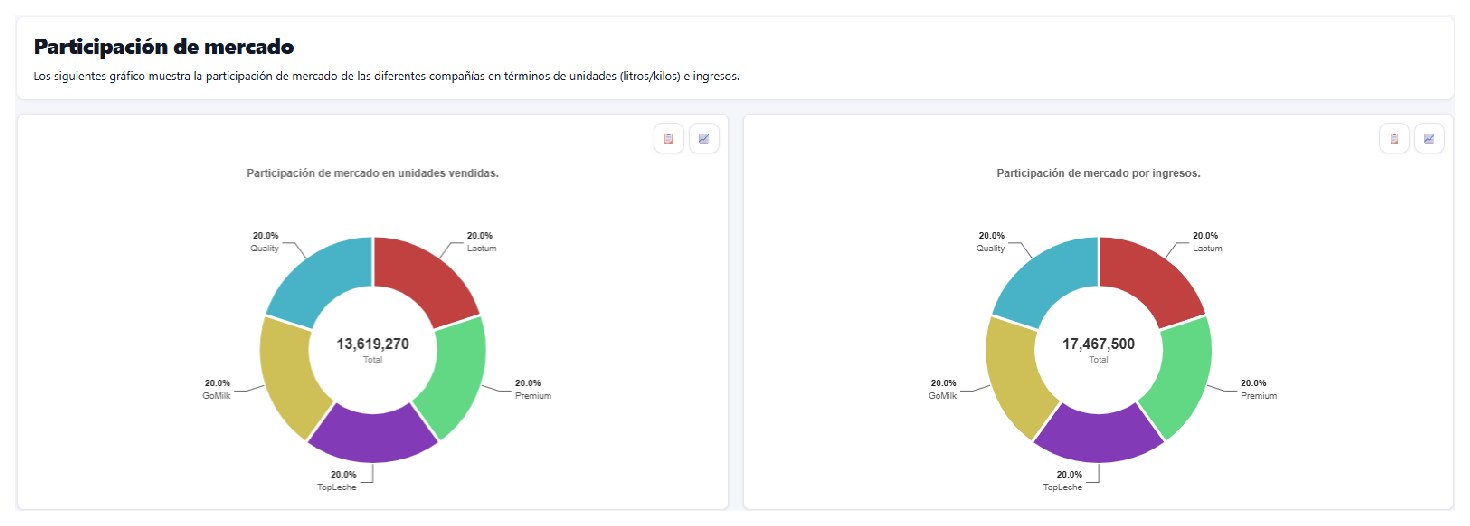The image size is (1470, 526).
Task: Click the Lactum label in revenue chart
Action: pos(1207,248)
